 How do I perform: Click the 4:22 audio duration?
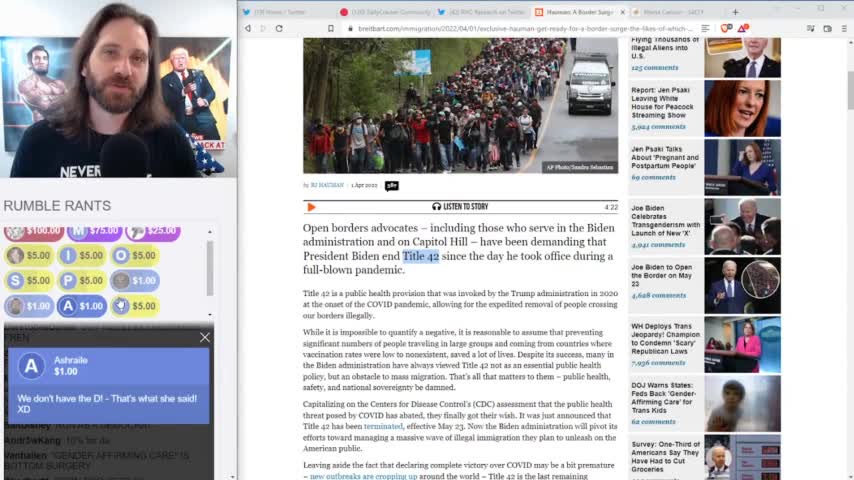coord(611,207)
